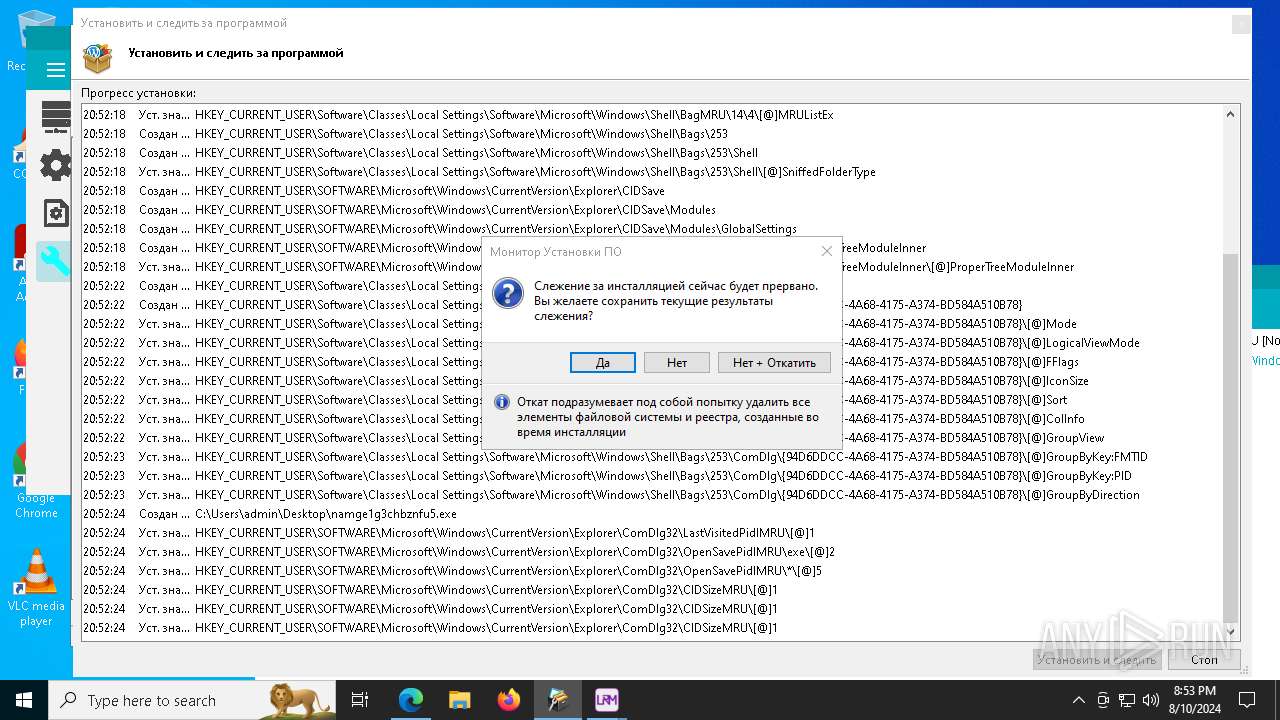Screen dimensions: 1280x720
Task: Open the hamburger menu in sidebar
Action: click(56, 70)
